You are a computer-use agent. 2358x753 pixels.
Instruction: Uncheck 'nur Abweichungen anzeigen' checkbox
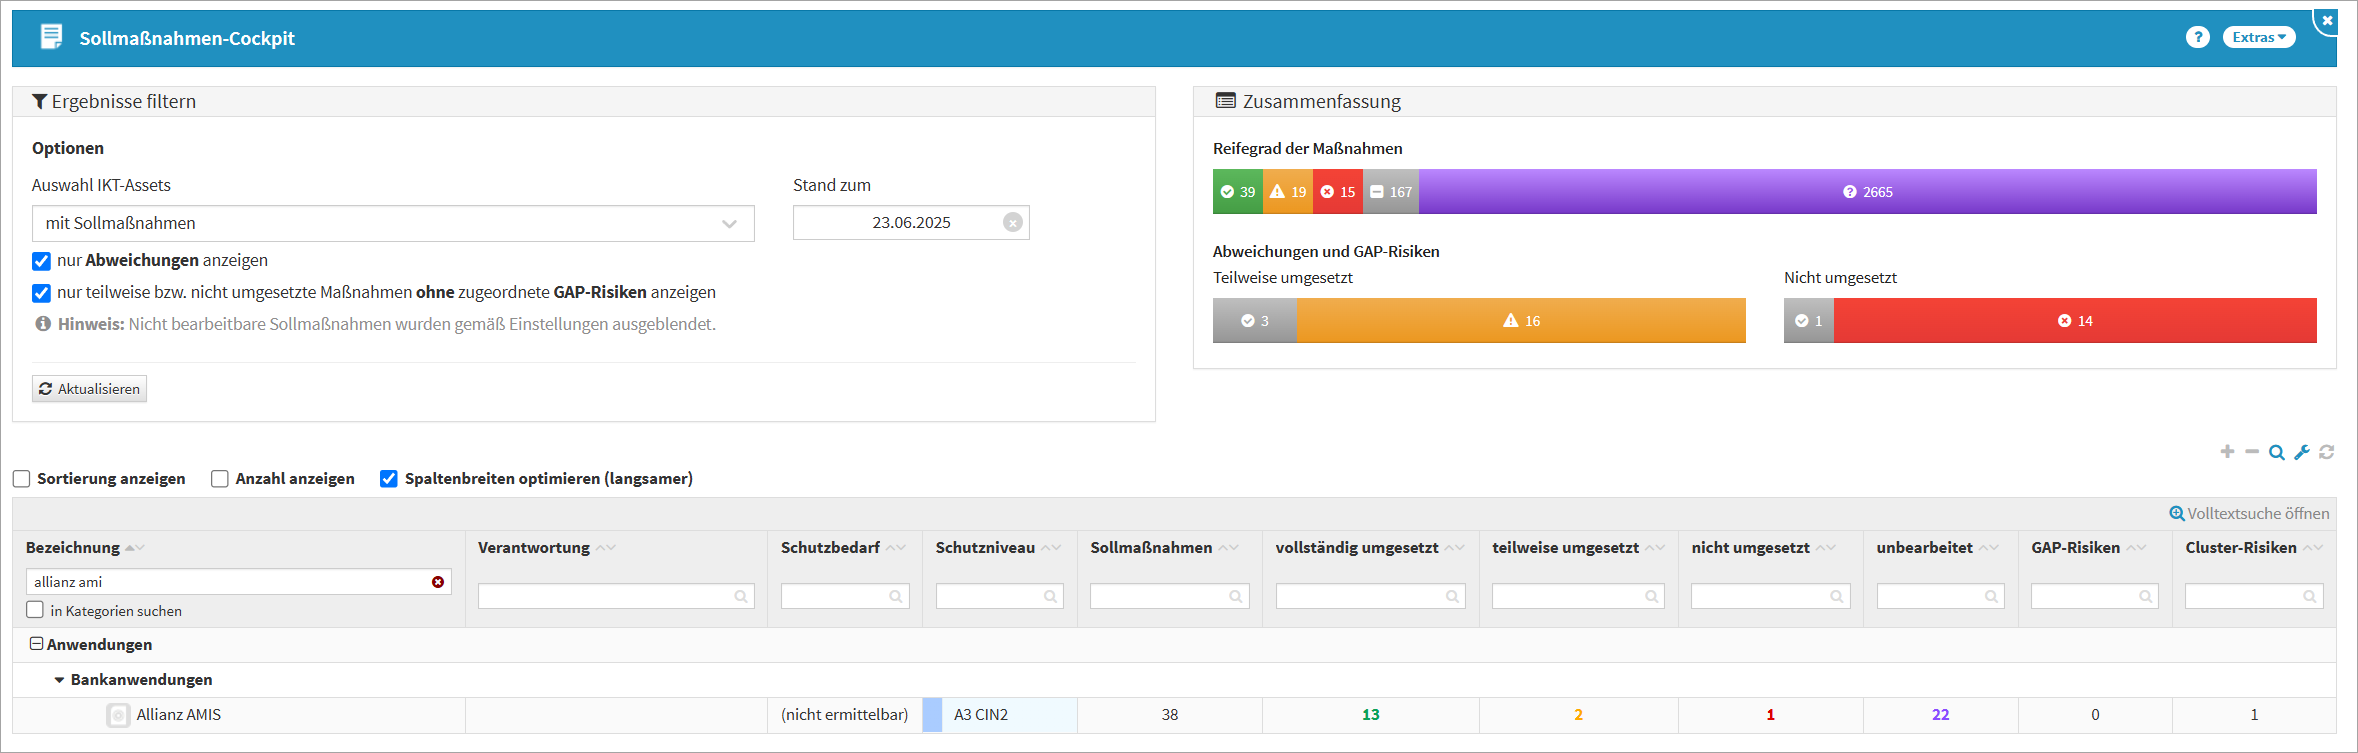[41, 261]
